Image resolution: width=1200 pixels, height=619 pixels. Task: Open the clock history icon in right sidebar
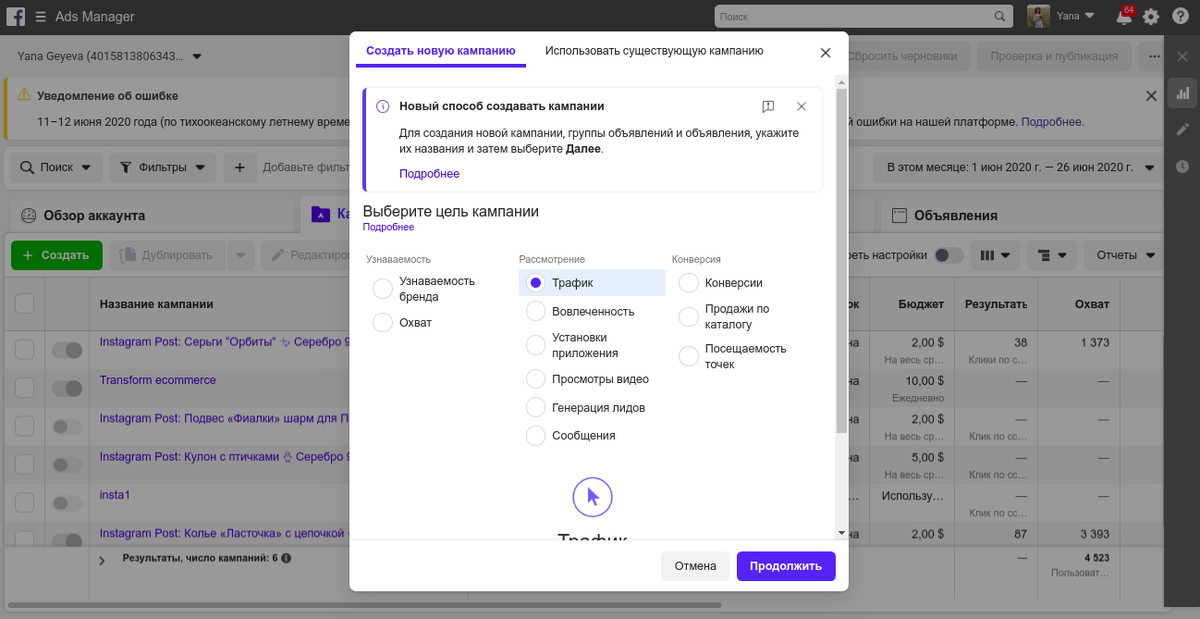click(x=1183, y=166)
